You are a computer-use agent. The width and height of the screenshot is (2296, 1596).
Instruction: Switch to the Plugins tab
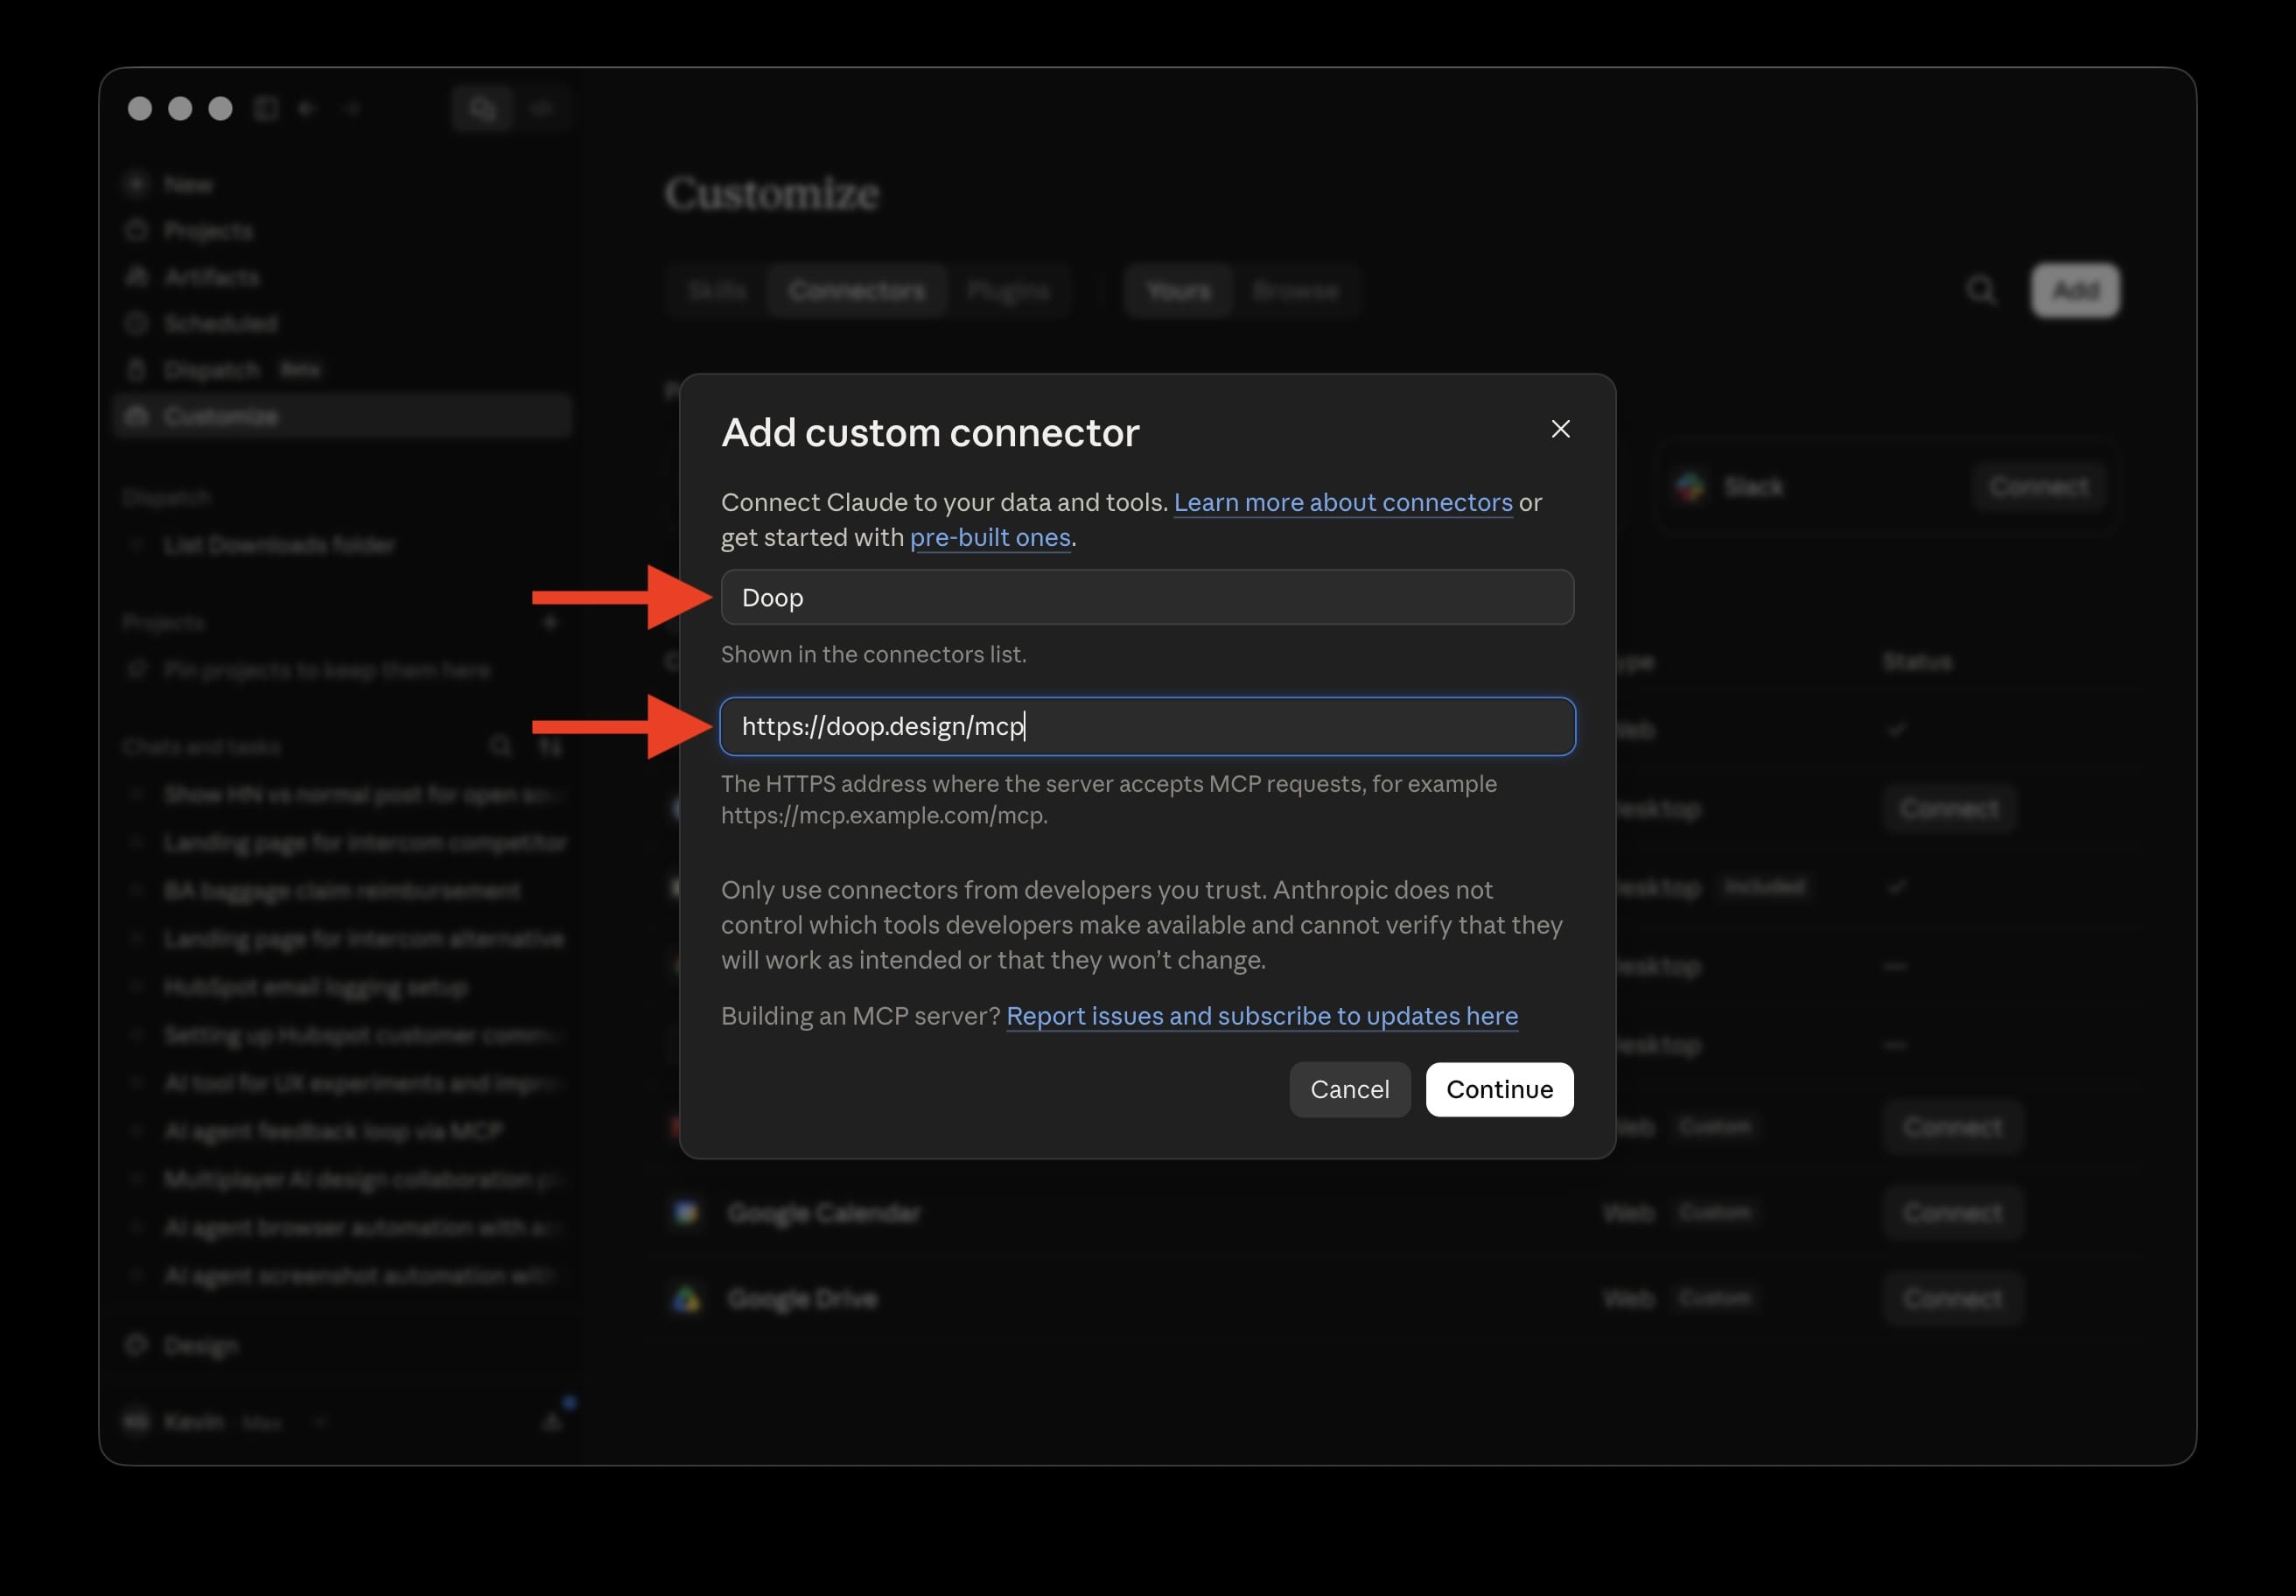tap(1008, 290)
